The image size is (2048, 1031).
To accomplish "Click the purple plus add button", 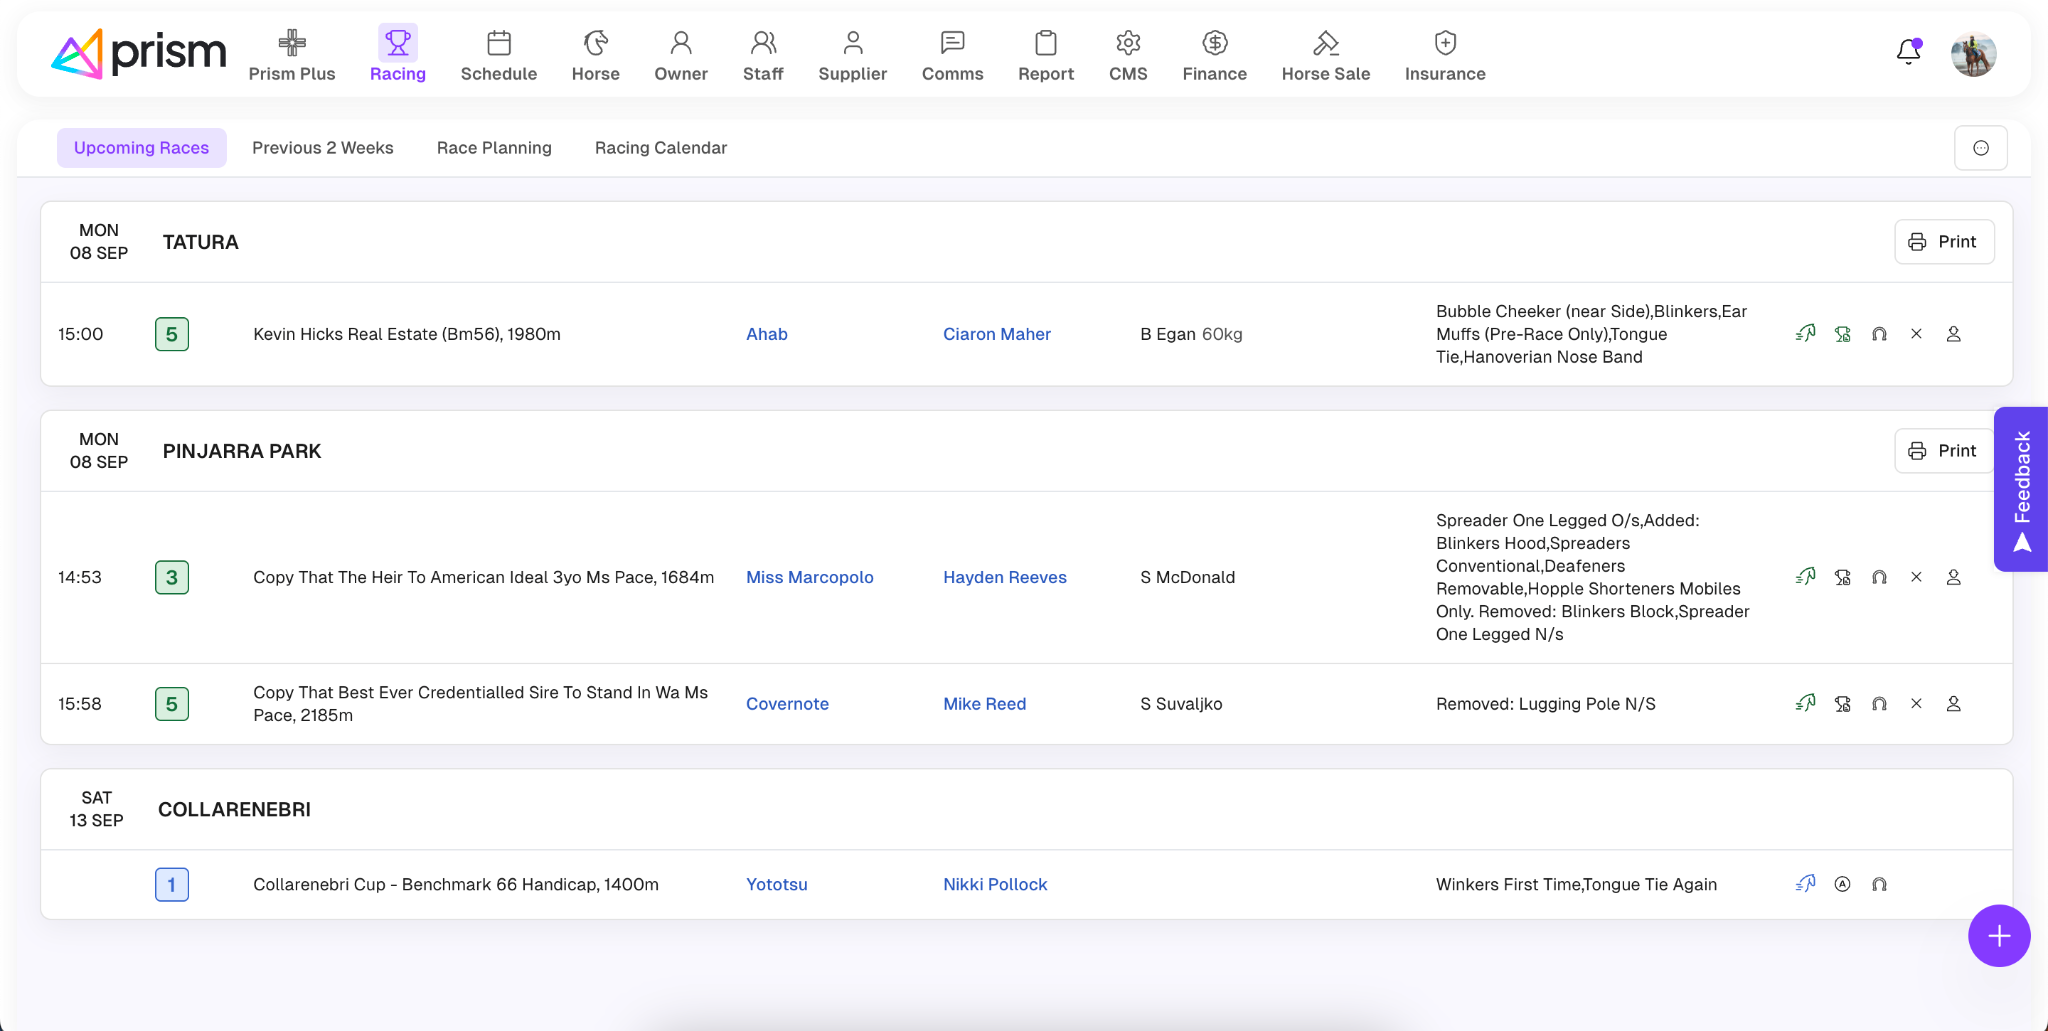I will point(1998,936).
